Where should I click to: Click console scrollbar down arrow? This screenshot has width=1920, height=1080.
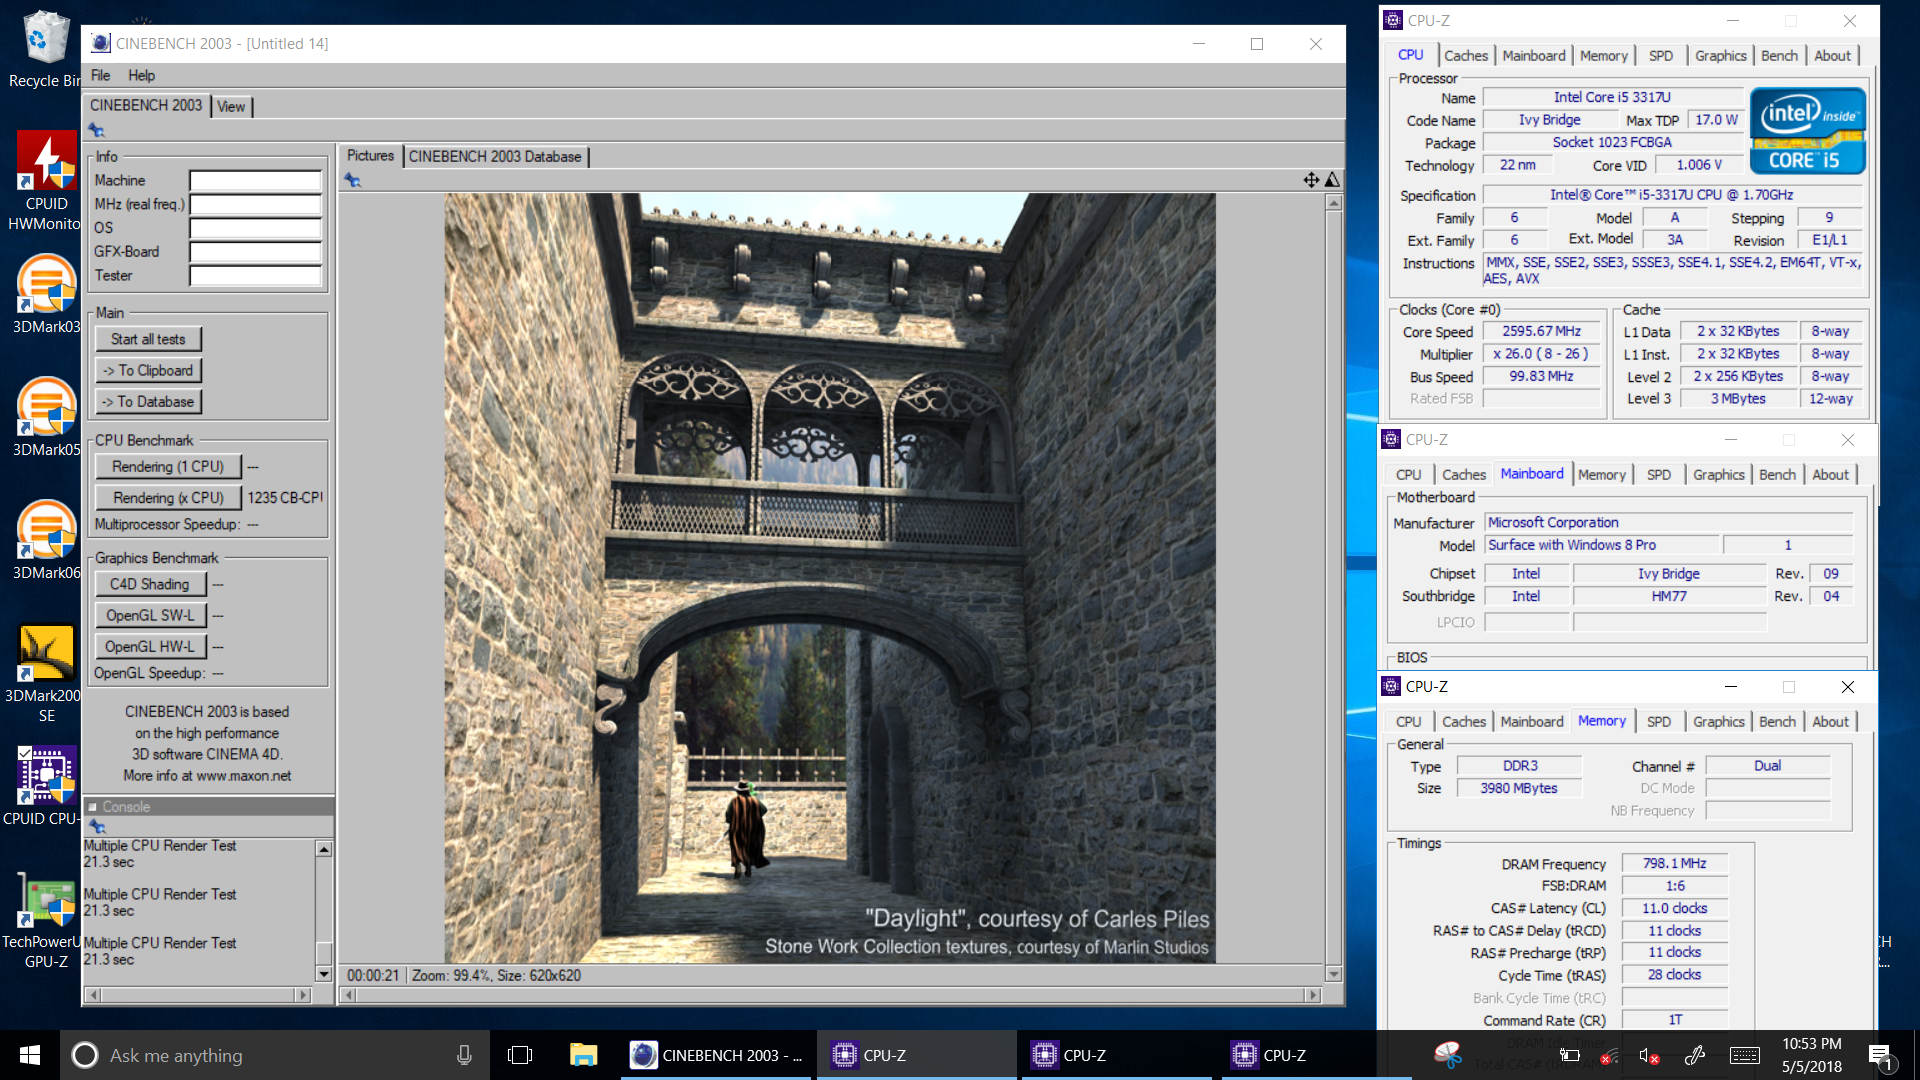pos(323,974)
